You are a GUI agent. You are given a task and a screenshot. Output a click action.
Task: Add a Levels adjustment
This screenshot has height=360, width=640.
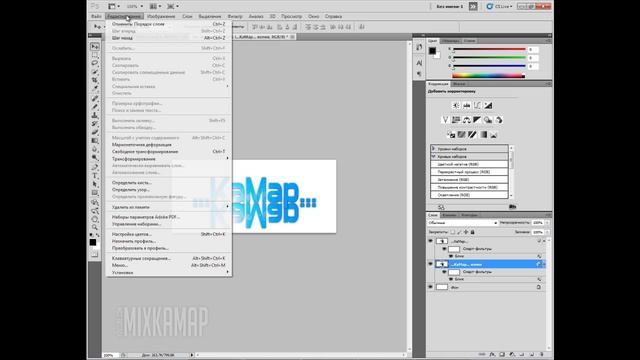click(x=467, y=105)
